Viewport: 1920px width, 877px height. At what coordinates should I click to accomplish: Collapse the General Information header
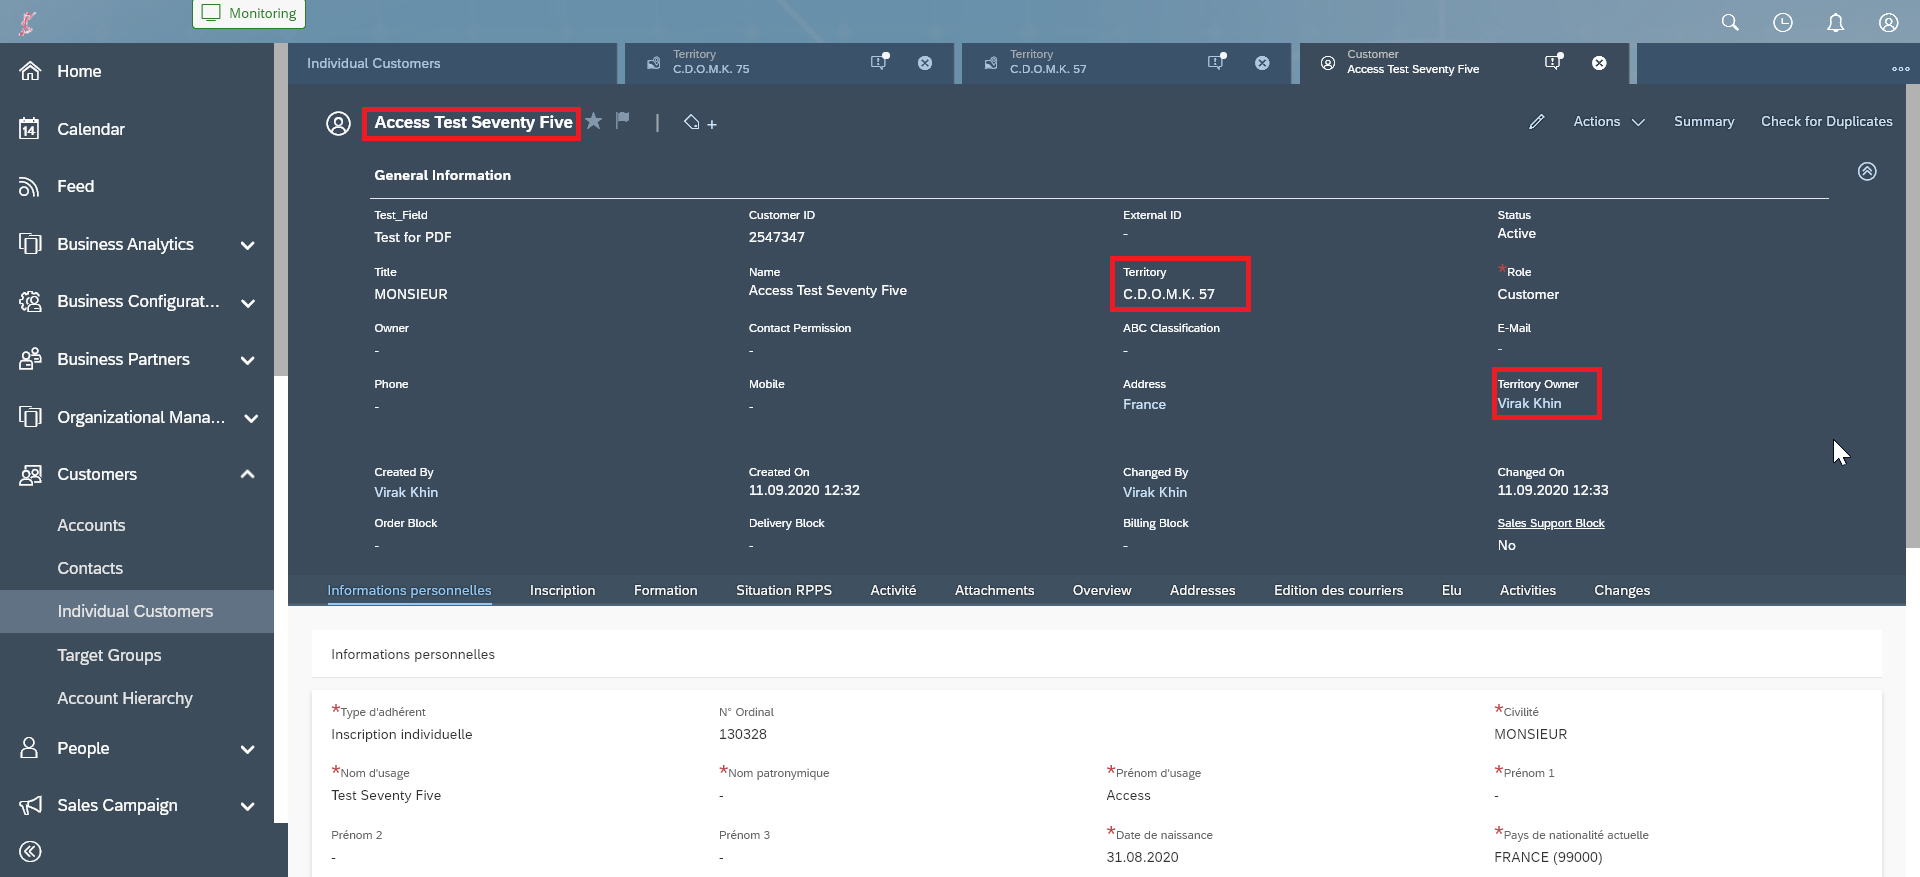1867,171
